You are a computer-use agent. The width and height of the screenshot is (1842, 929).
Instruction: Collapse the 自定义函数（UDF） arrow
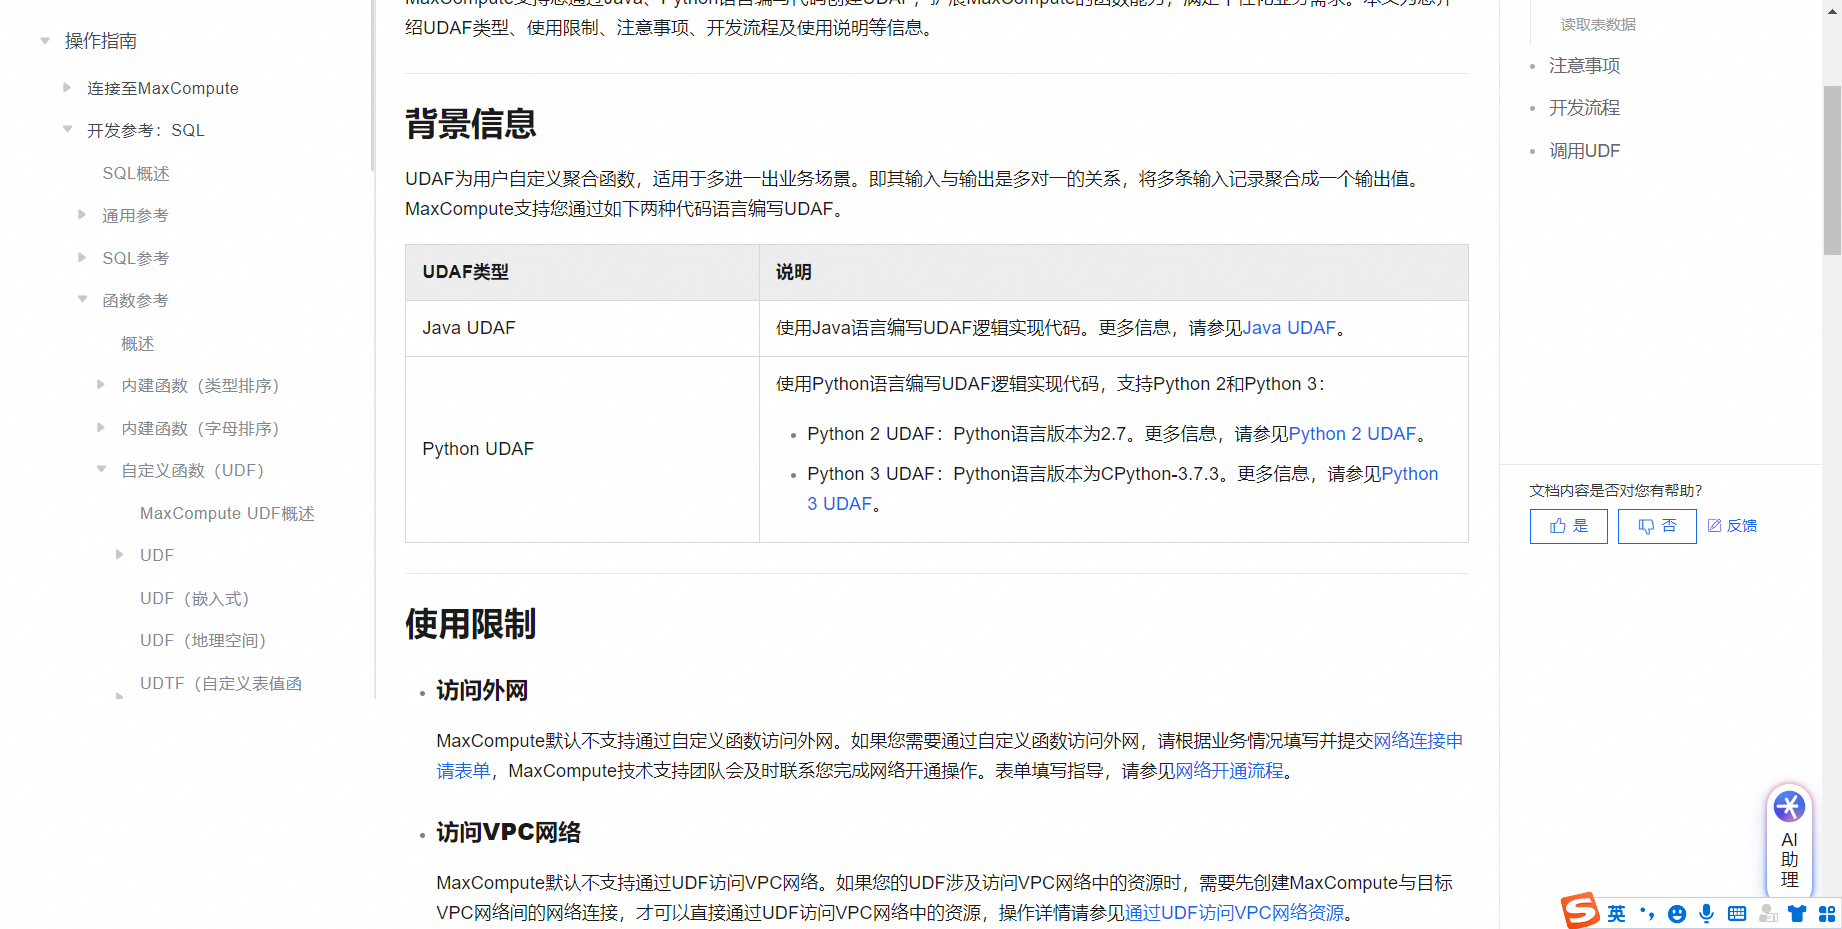pyautogui.click(x=101, y=470)
